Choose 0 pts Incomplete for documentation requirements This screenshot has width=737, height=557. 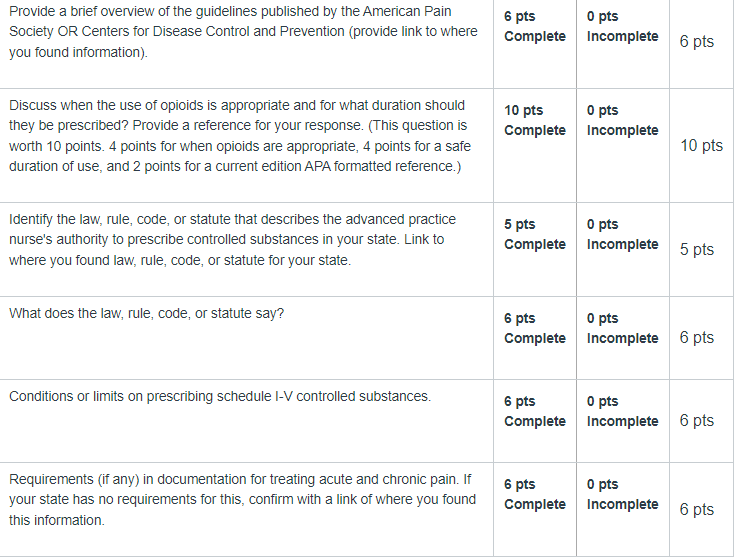tap(622, 494)
